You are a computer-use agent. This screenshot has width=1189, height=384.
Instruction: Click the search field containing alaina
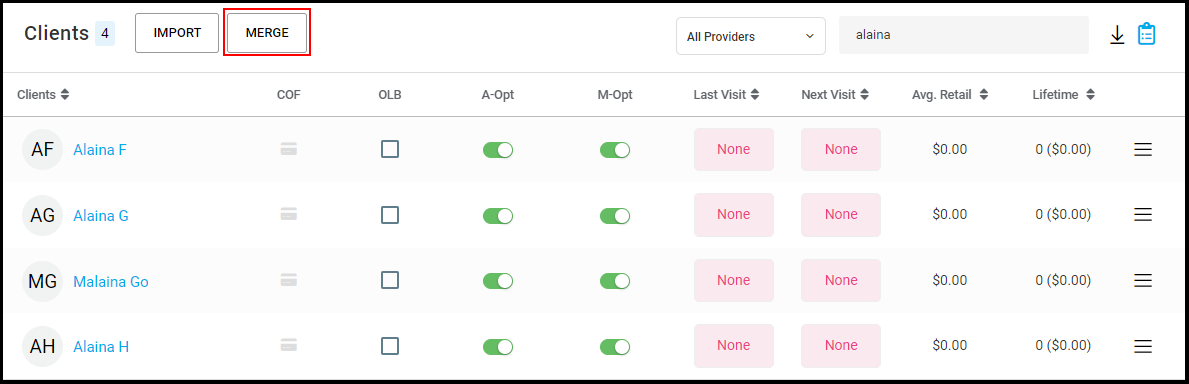pos(964,35)
